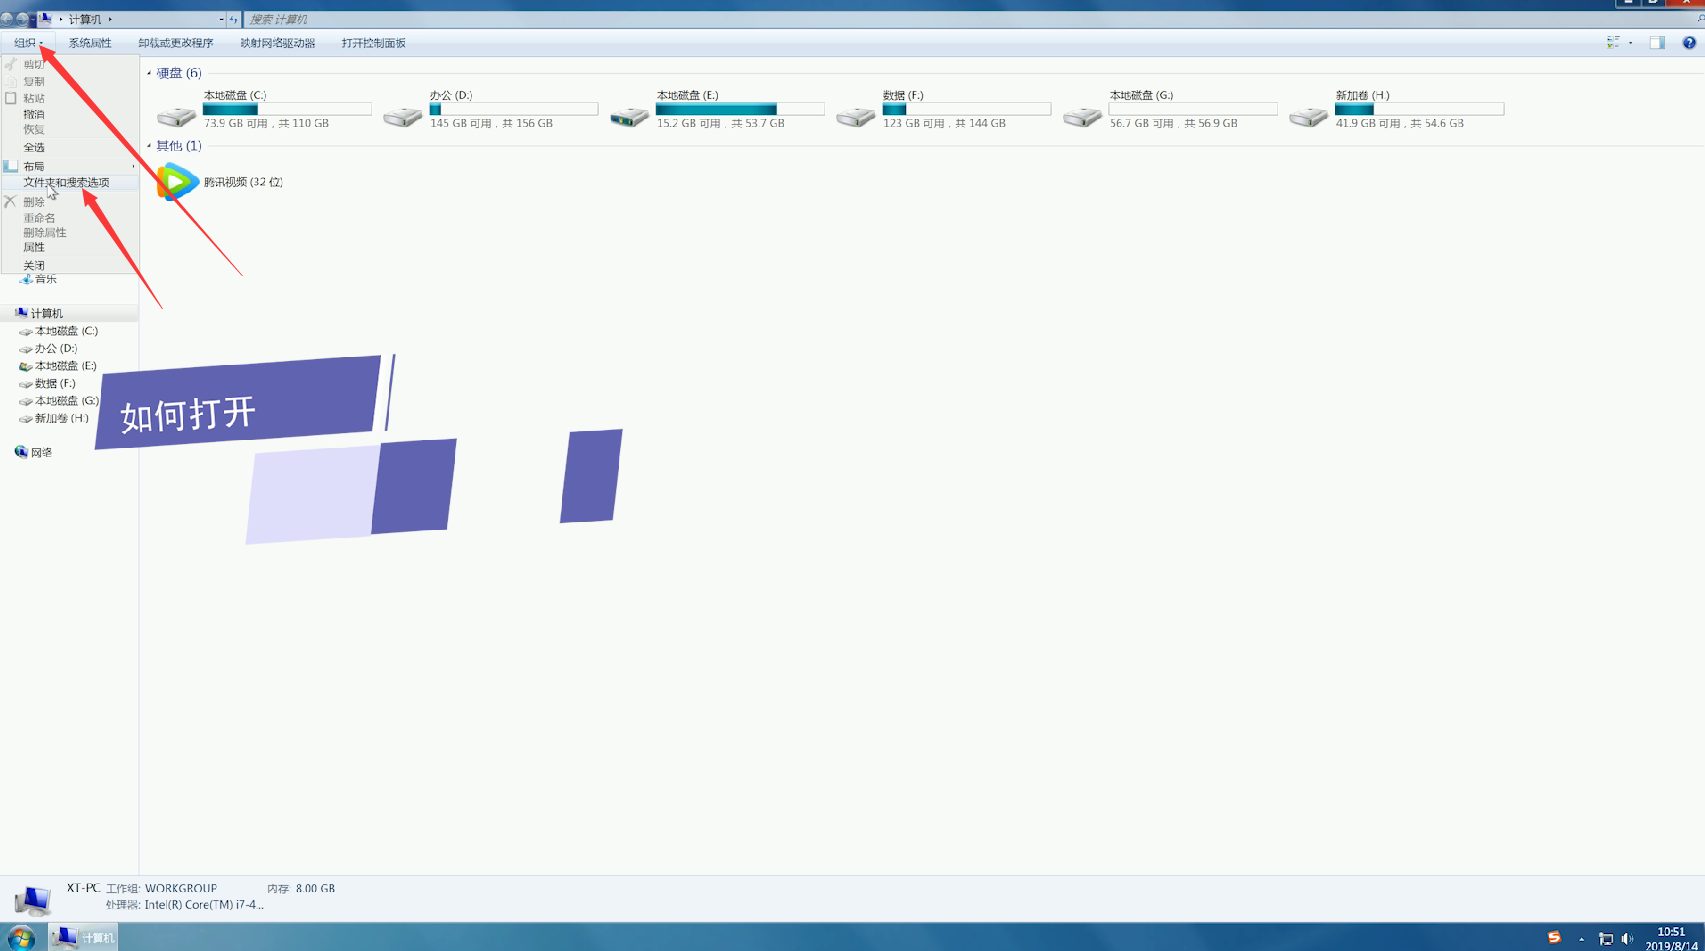This screenshot has height=951, width=1705.
Task: Open the view options dropdown arrow
Action: pyautogui.click(x=1631, y=43)
